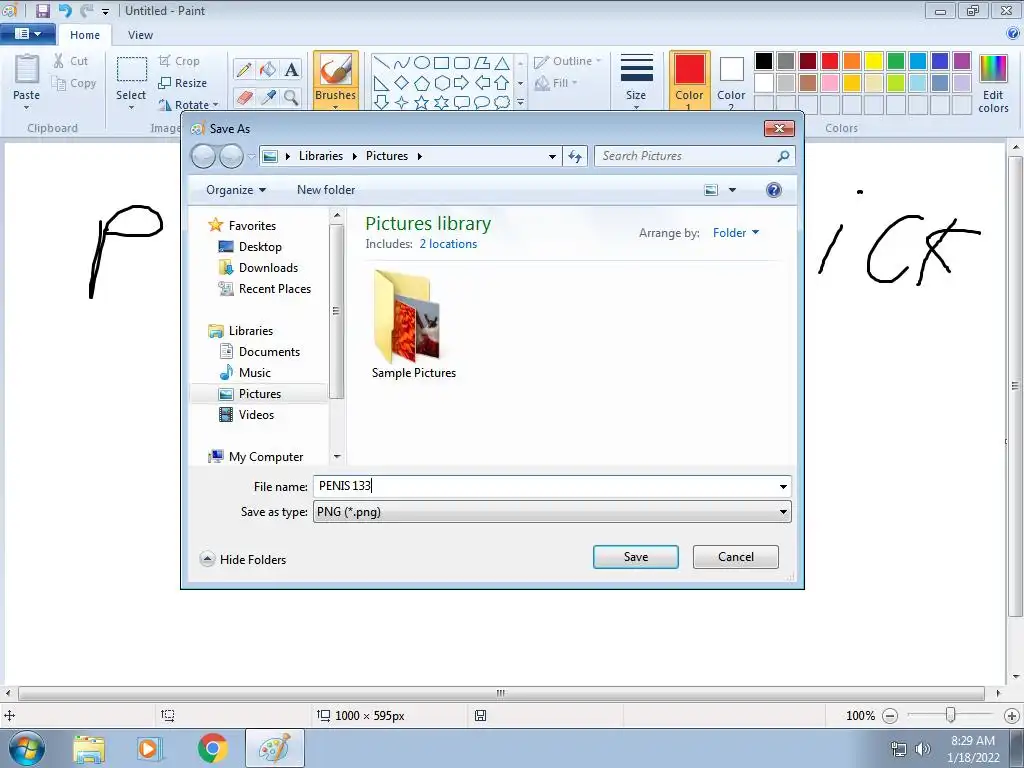The image size is (1024, 768).
Task: Open the Brushes tool in Paint
Action: (x=336, y=80)
